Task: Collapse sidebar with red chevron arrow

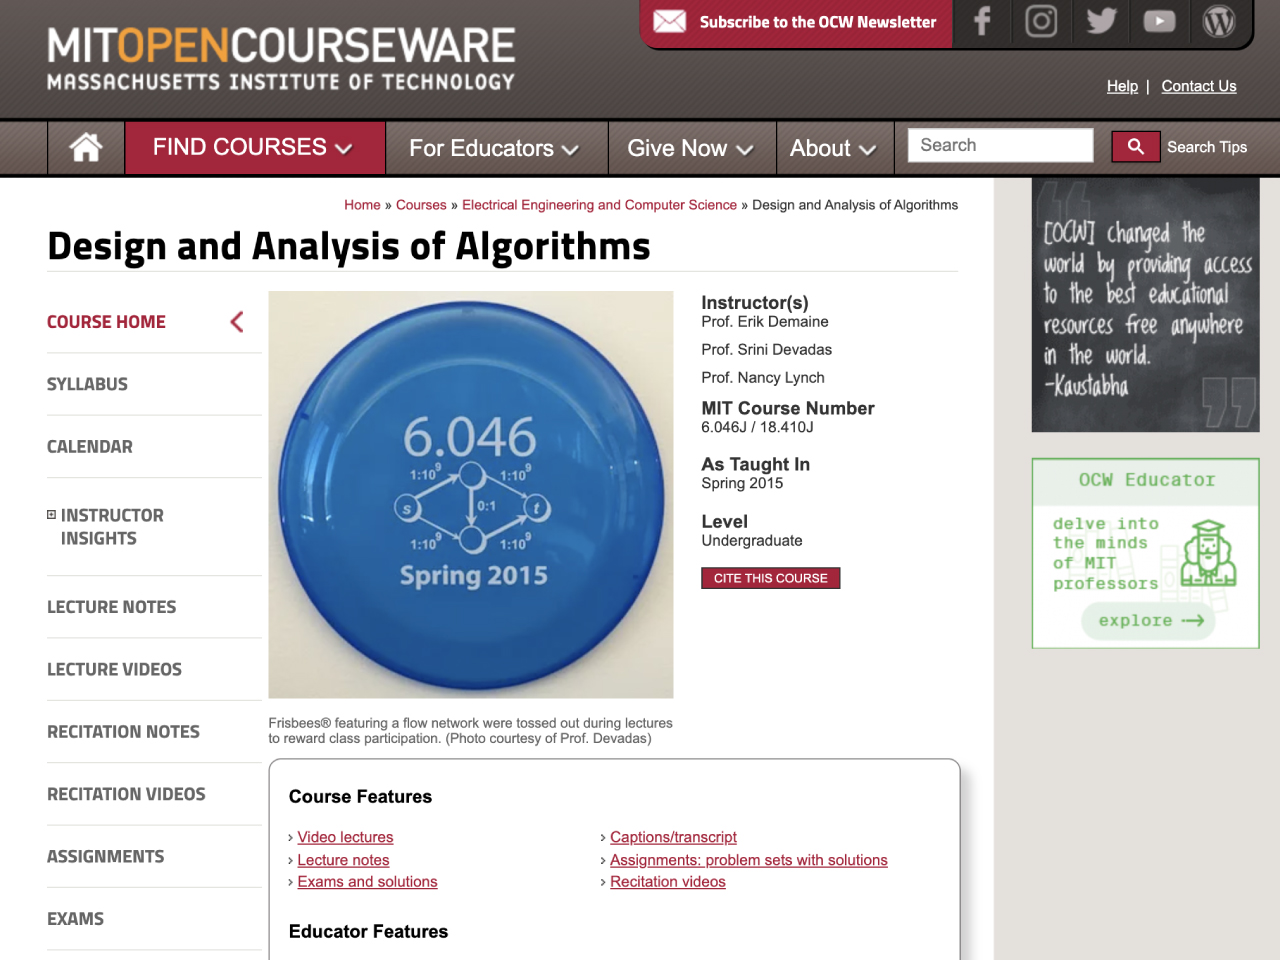Action: pyautogui.click(x=237, y=322)
